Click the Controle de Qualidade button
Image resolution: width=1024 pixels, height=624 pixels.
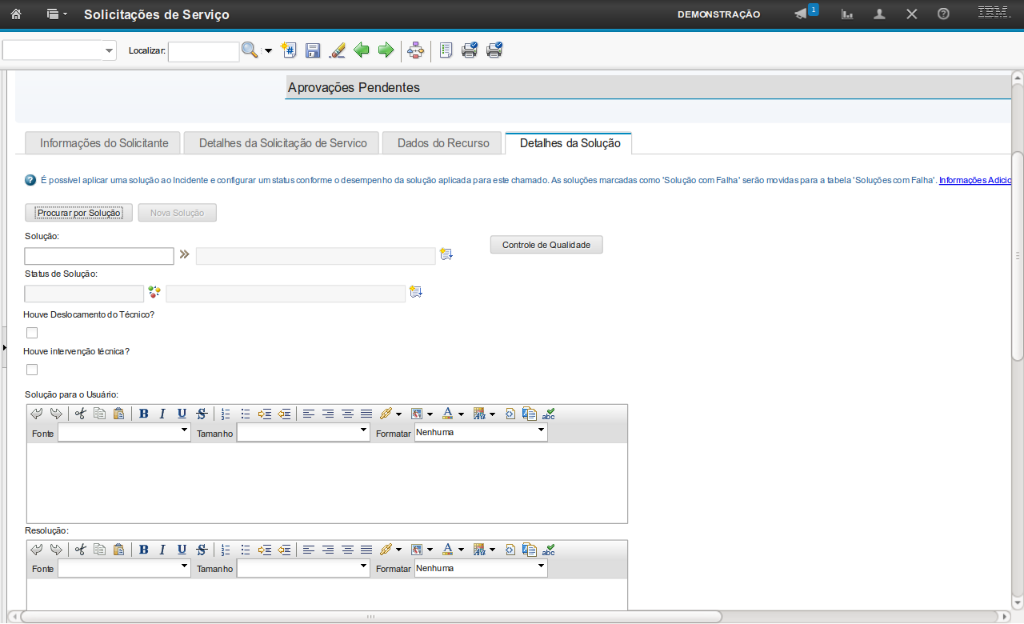546,245
